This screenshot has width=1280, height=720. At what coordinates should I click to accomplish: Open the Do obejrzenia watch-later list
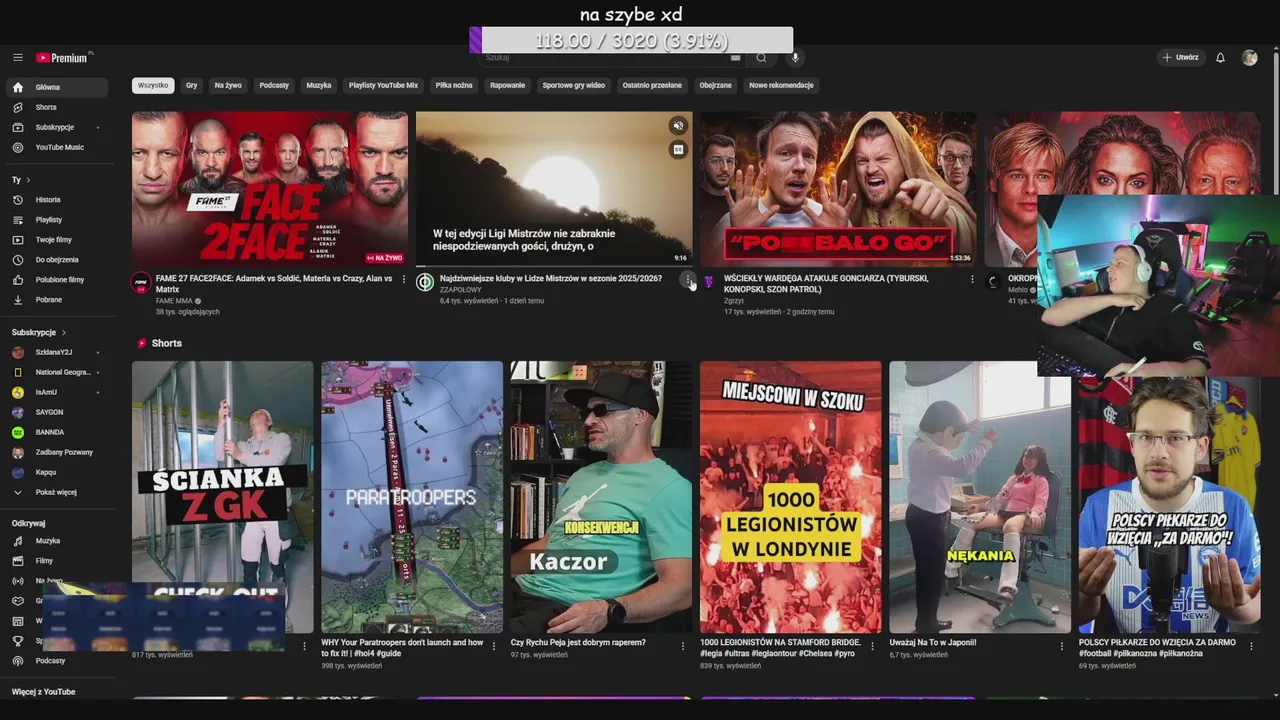[x=56, y=260]
